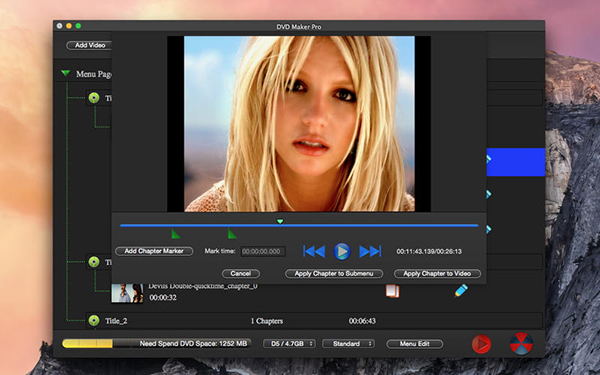Click the pencil icon in the blue highlighted row
Screen dimensions: 600x375
pyautogui.click(x=489, y=159)
